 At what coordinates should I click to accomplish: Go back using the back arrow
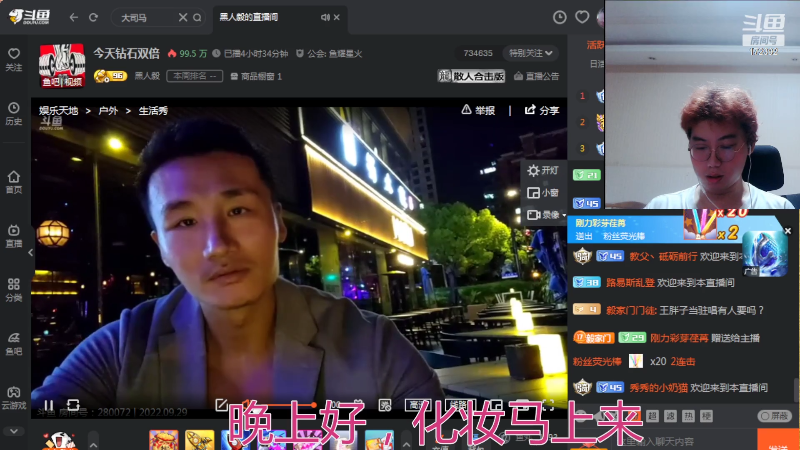tap(73, 17)
